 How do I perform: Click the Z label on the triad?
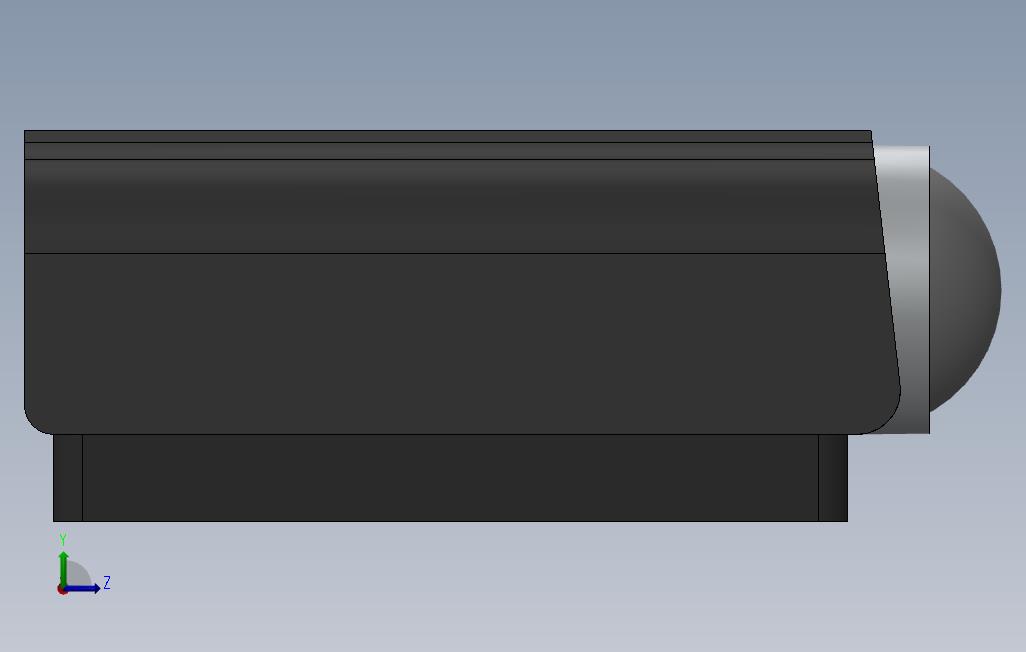pos(107,583)
